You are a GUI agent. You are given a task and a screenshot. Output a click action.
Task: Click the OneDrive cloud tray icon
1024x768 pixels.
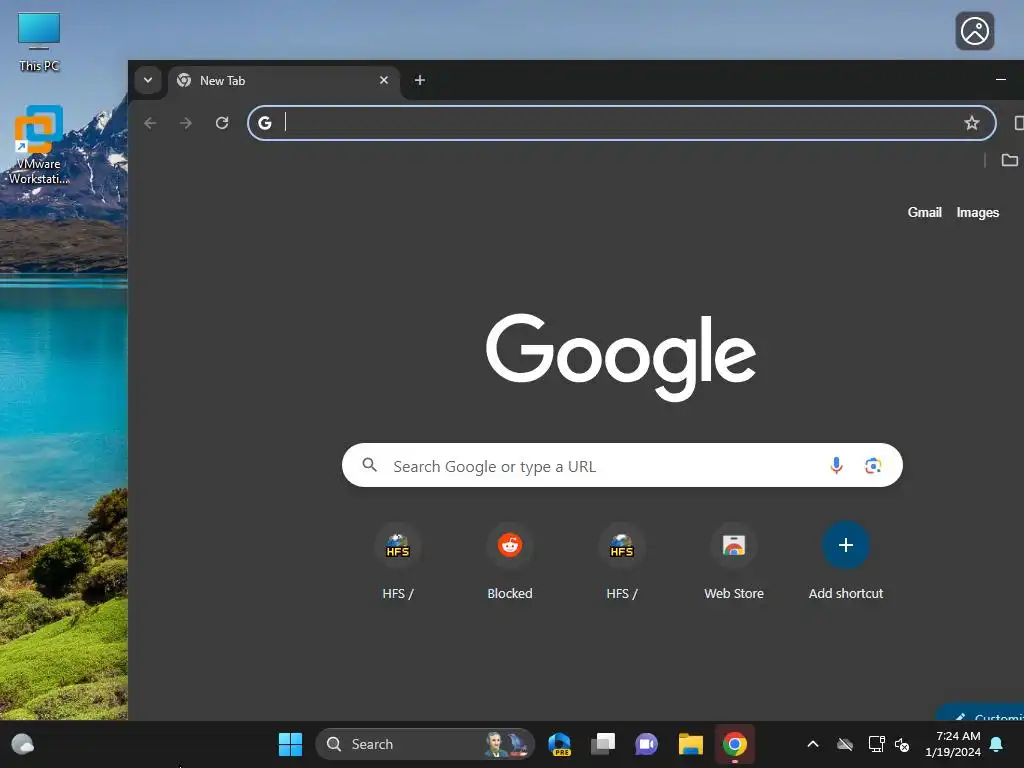coord(845,744)
